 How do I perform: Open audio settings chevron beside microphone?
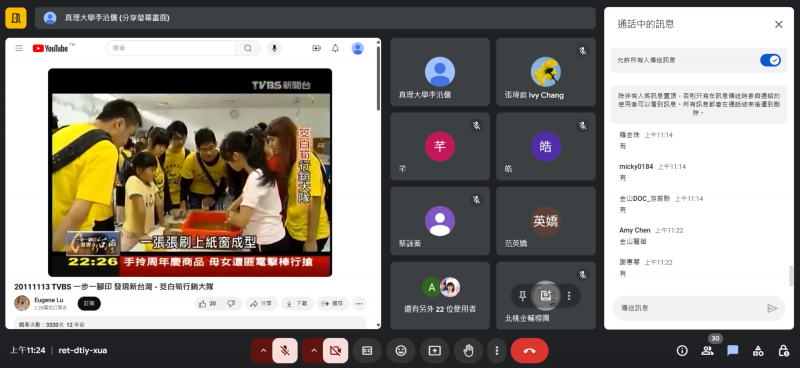[263, 351]
